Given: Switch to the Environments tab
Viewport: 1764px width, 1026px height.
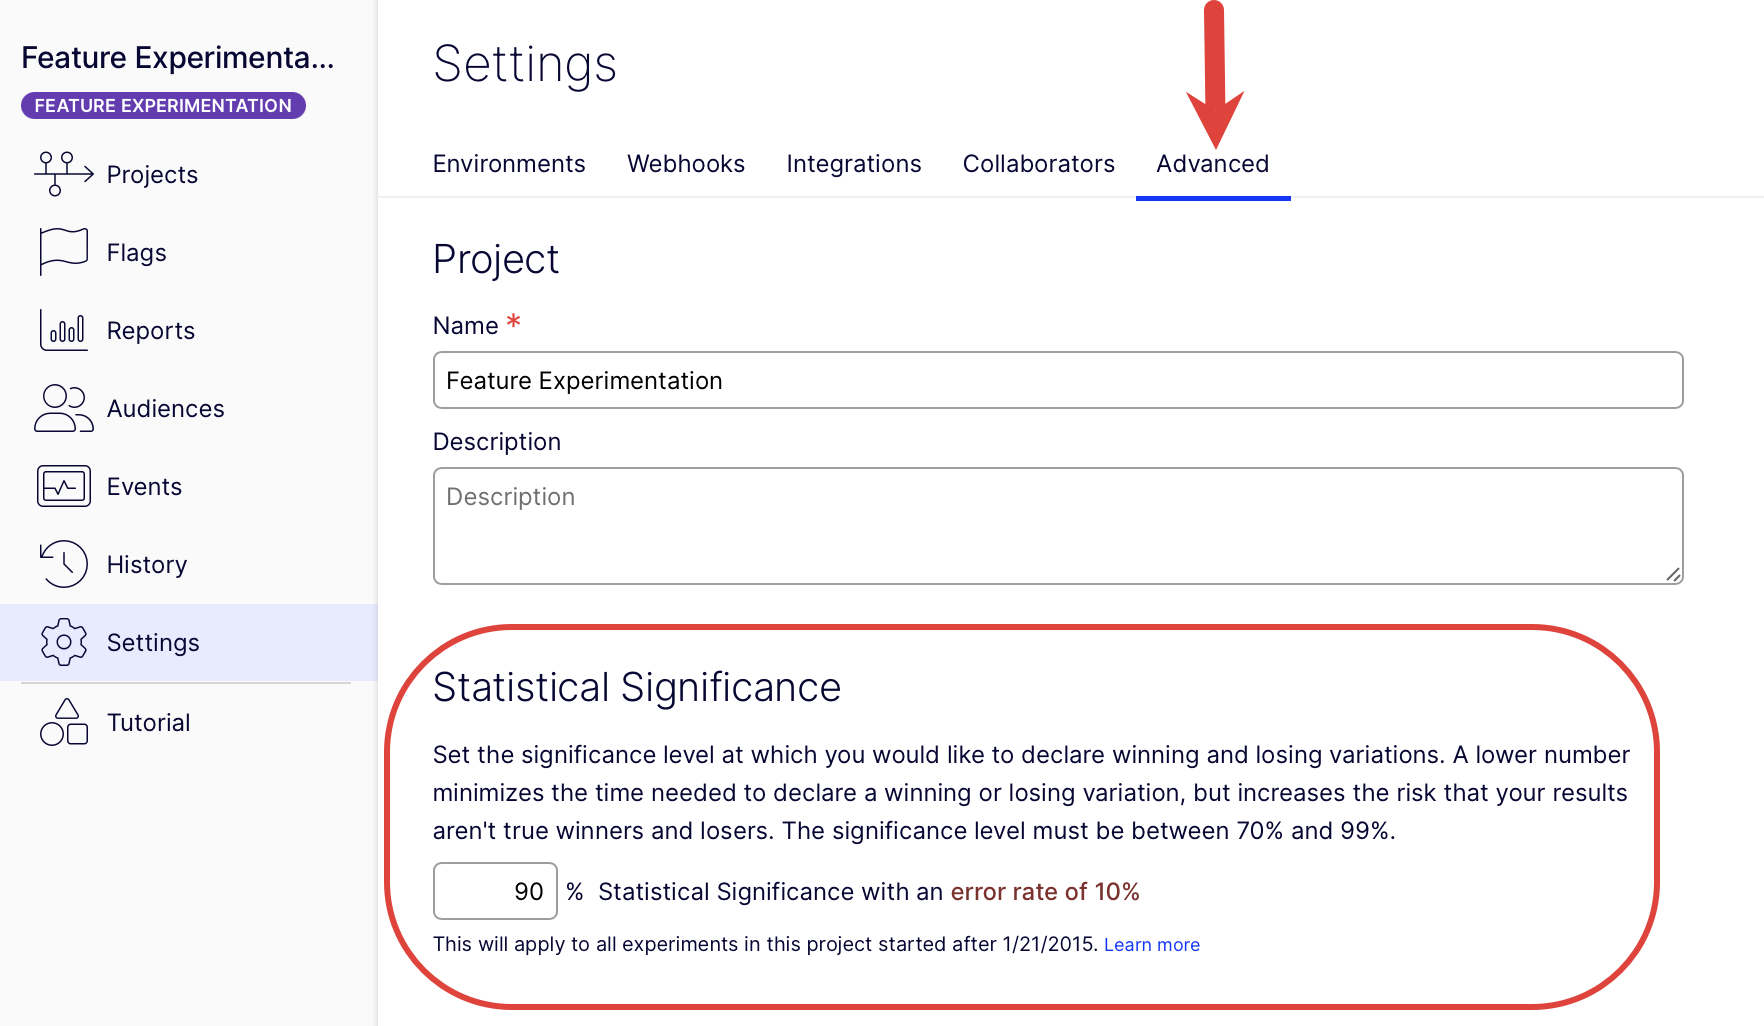Looking at the screenshot, I should (509, 164).
